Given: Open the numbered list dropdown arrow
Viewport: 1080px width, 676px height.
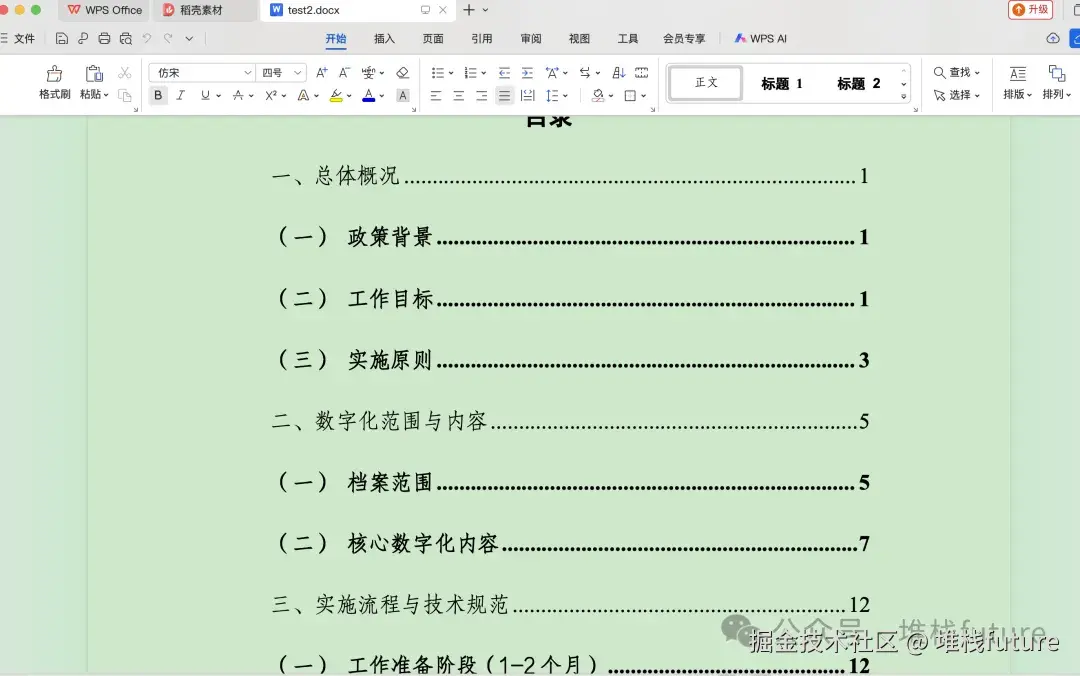Looking at the screenshot, I should 484,73.
